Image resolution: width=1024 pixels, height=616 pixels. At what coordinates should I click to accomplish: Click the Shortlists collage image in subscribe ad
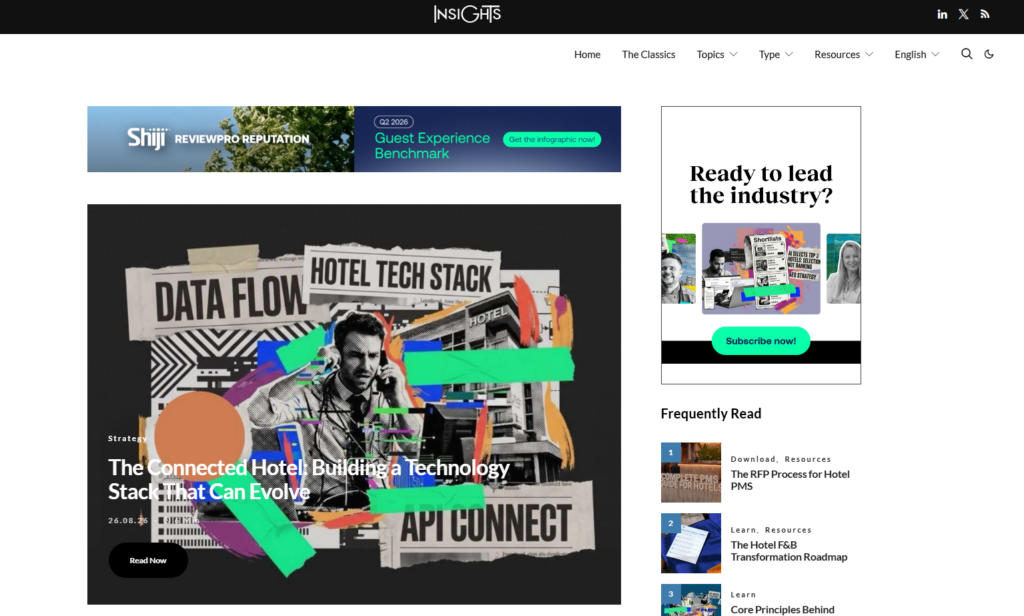(761, 268)
